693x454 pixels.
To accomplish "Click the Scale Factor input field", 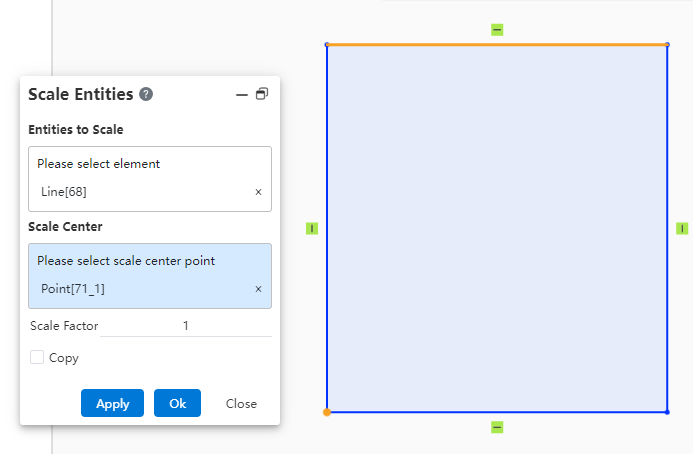I will pyautogui.click(x=185, y=326).
